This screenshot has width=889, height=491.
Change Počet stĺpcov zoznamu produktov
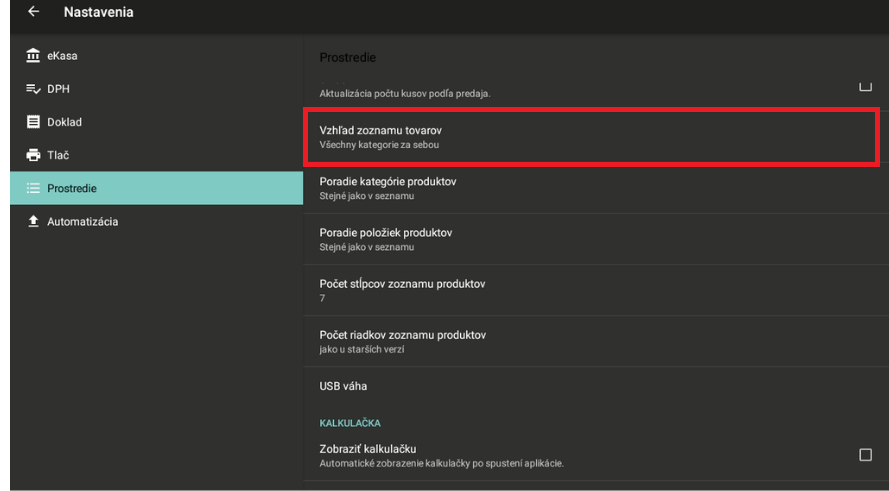point(590,290)
